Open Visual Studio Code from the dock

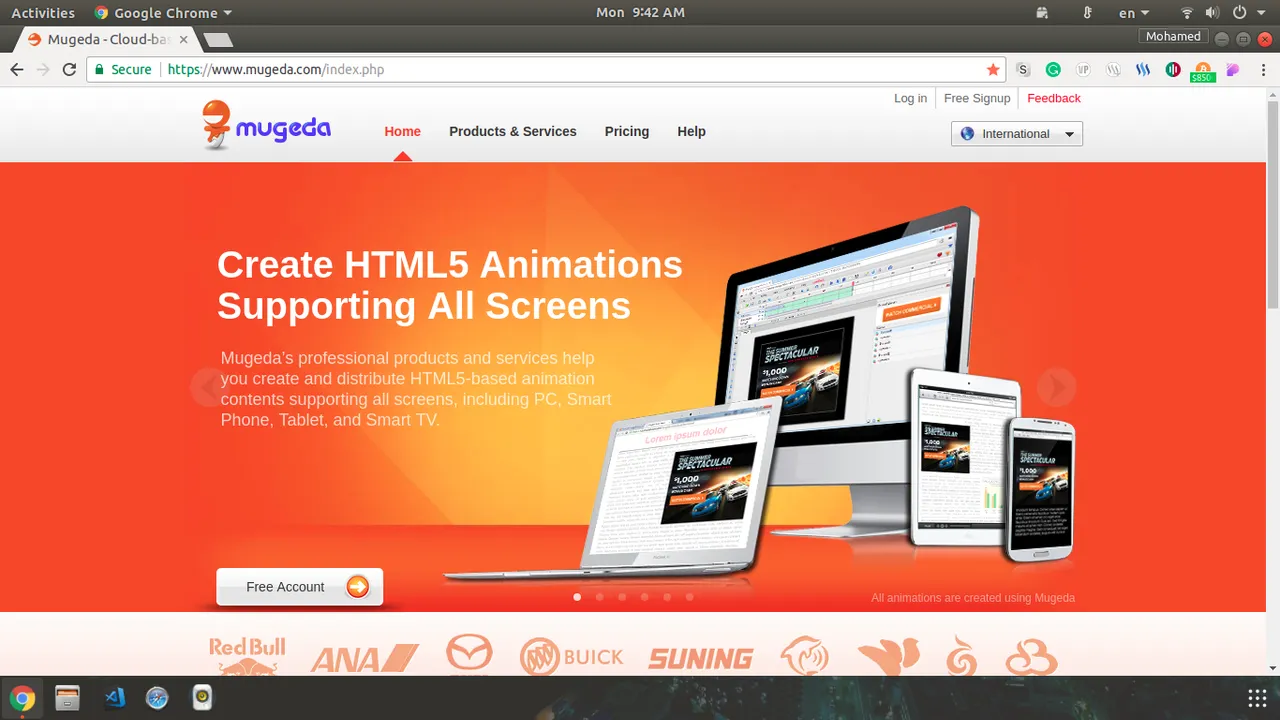[x=113, y=698]
